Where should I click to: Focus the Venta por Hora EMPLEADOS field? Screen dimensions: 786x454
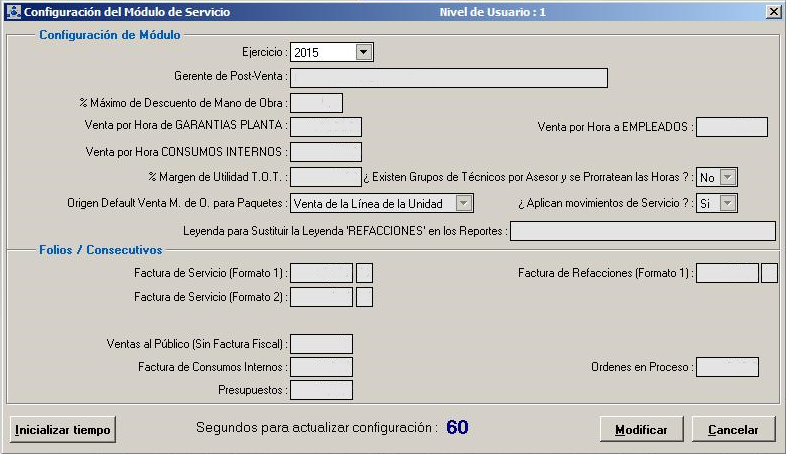pos(731,127)
